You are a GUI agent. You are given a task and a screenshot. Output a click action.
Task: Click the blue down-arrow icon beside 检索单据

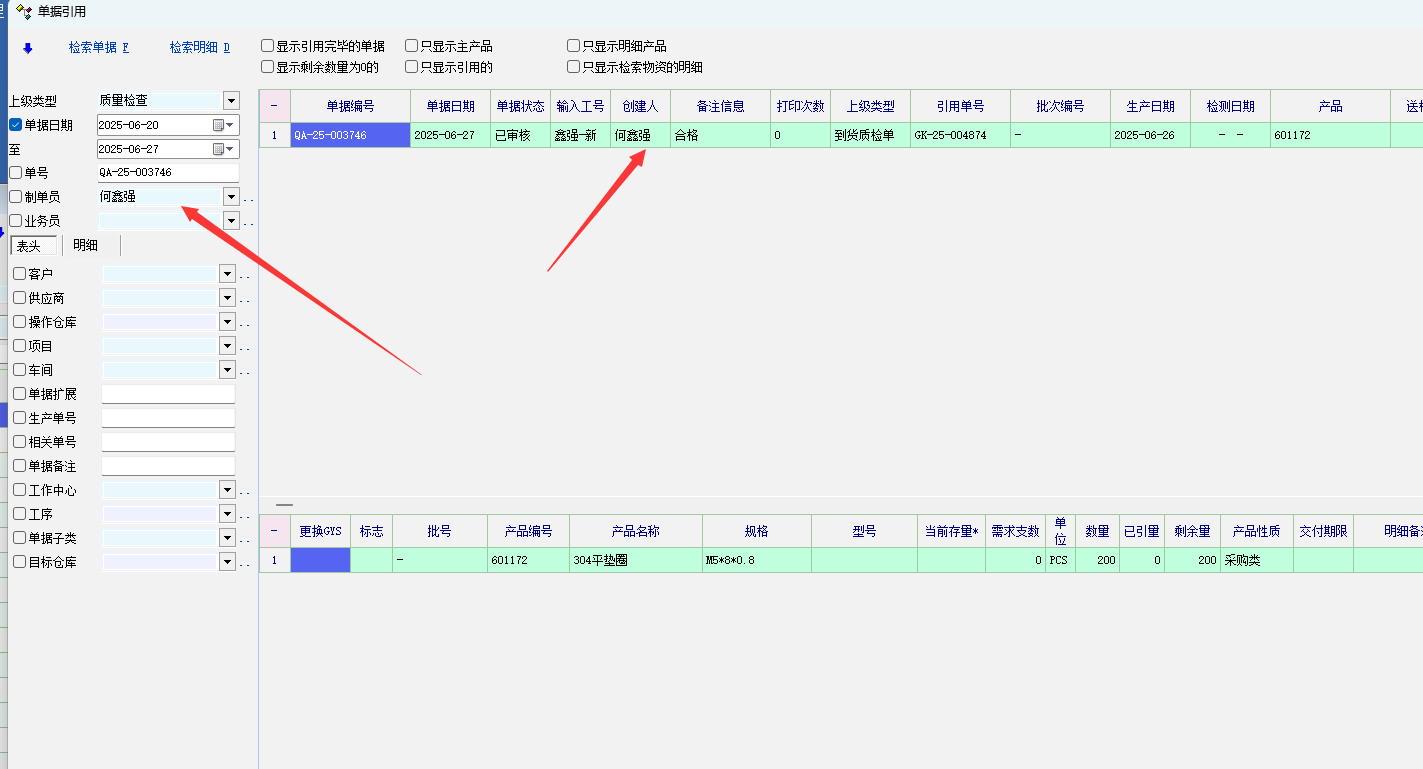pos(28,48)
